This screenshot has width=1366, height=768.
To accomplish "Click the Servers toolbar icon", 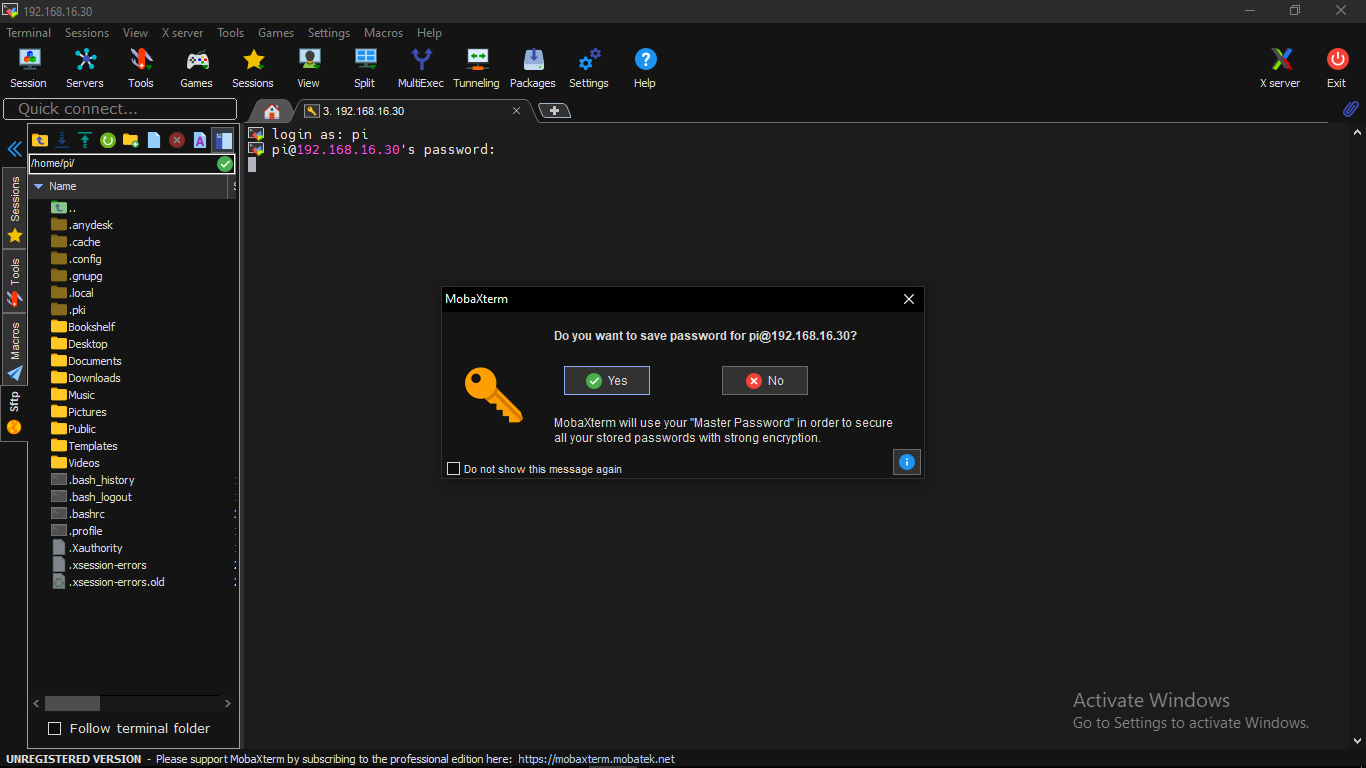I will [85, 68].
